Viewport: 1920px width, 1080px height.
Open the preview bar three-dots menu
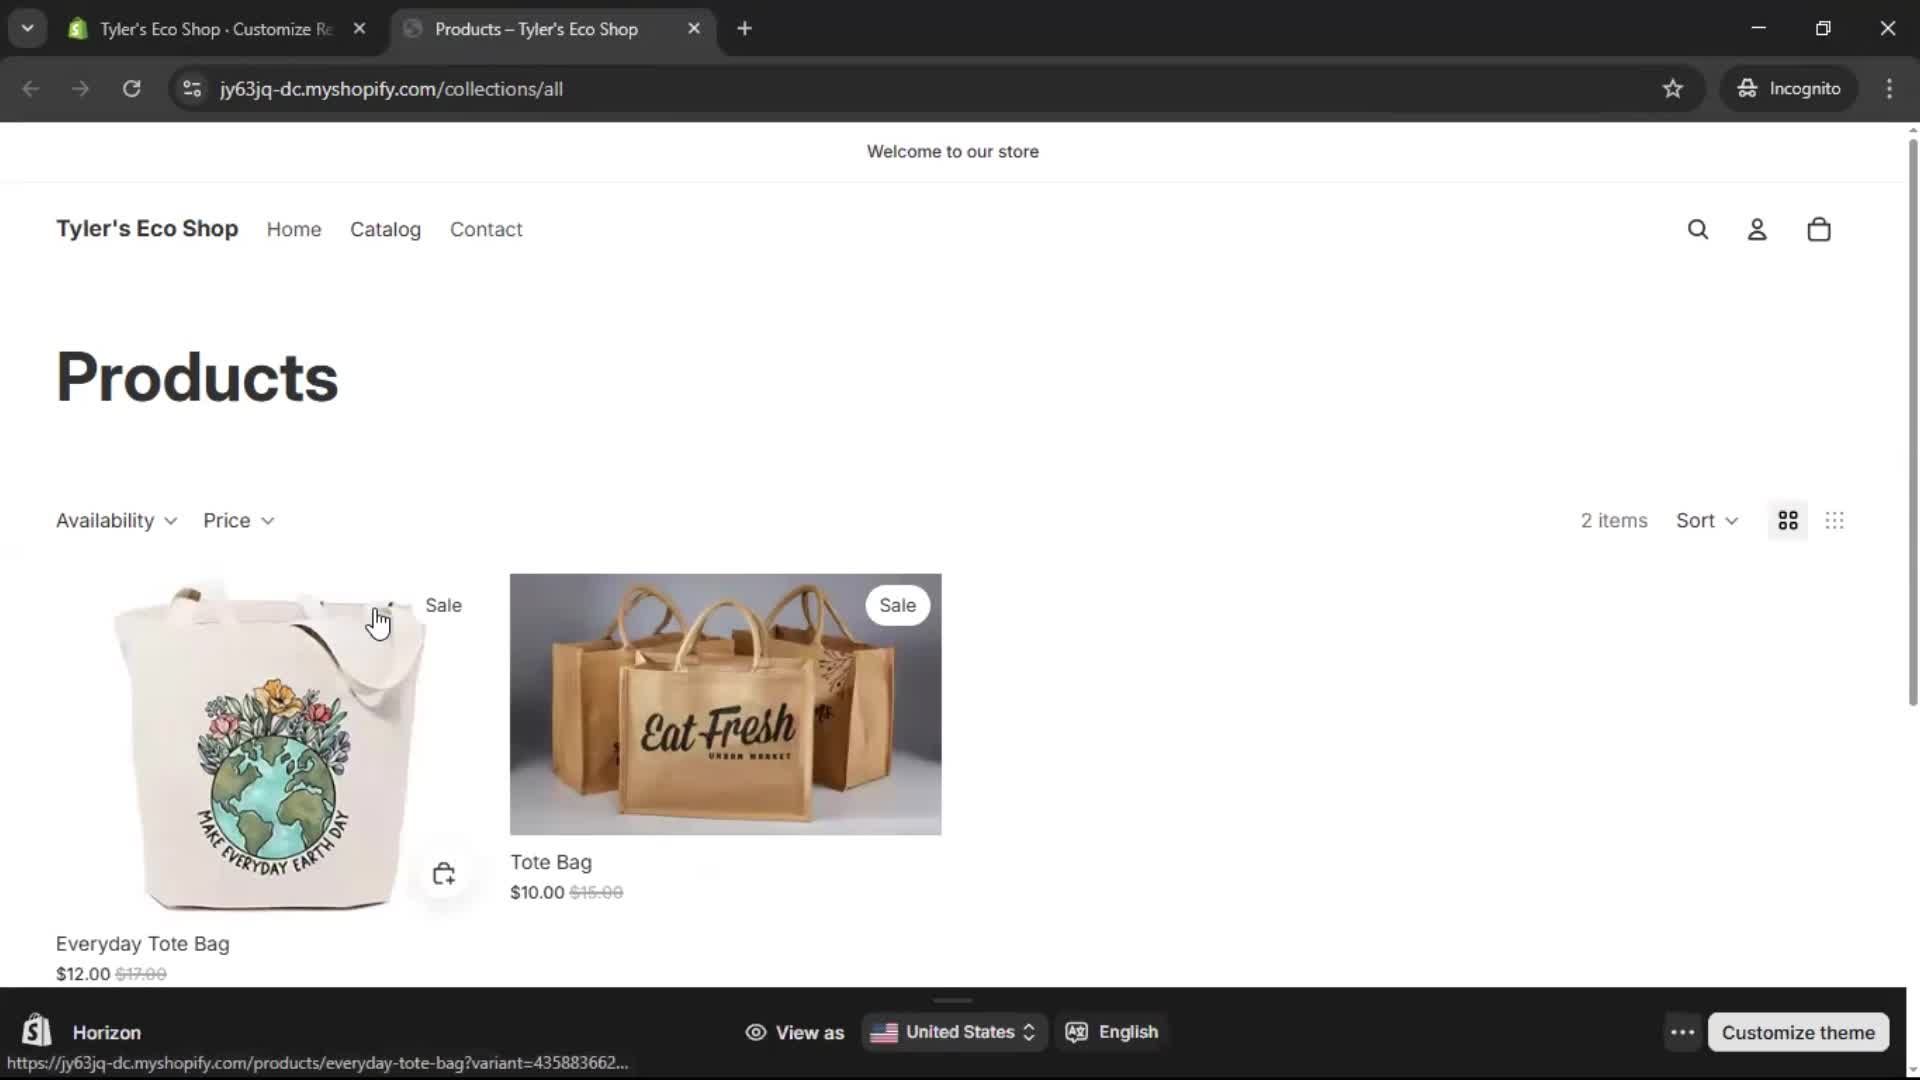tap(1682, 1032)
